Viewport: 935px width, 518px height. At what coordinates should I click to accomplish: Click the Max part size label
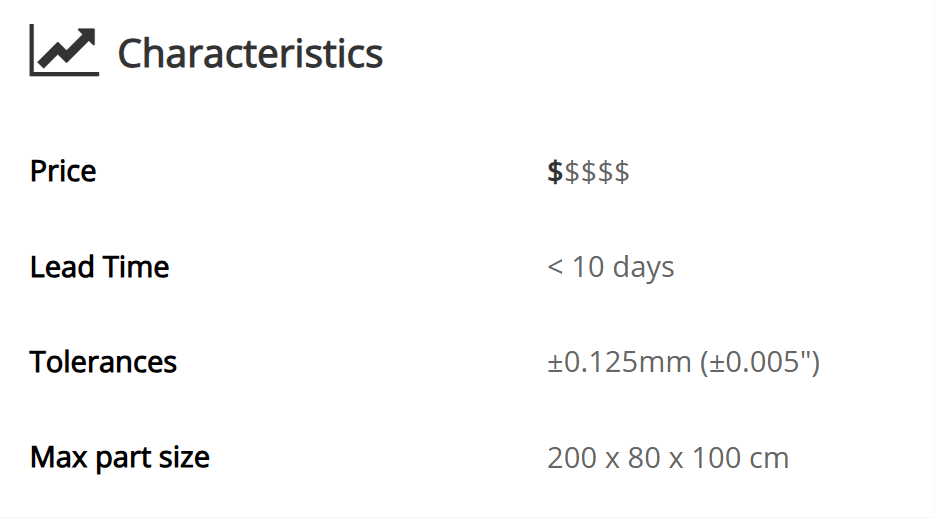pos(120,458)
